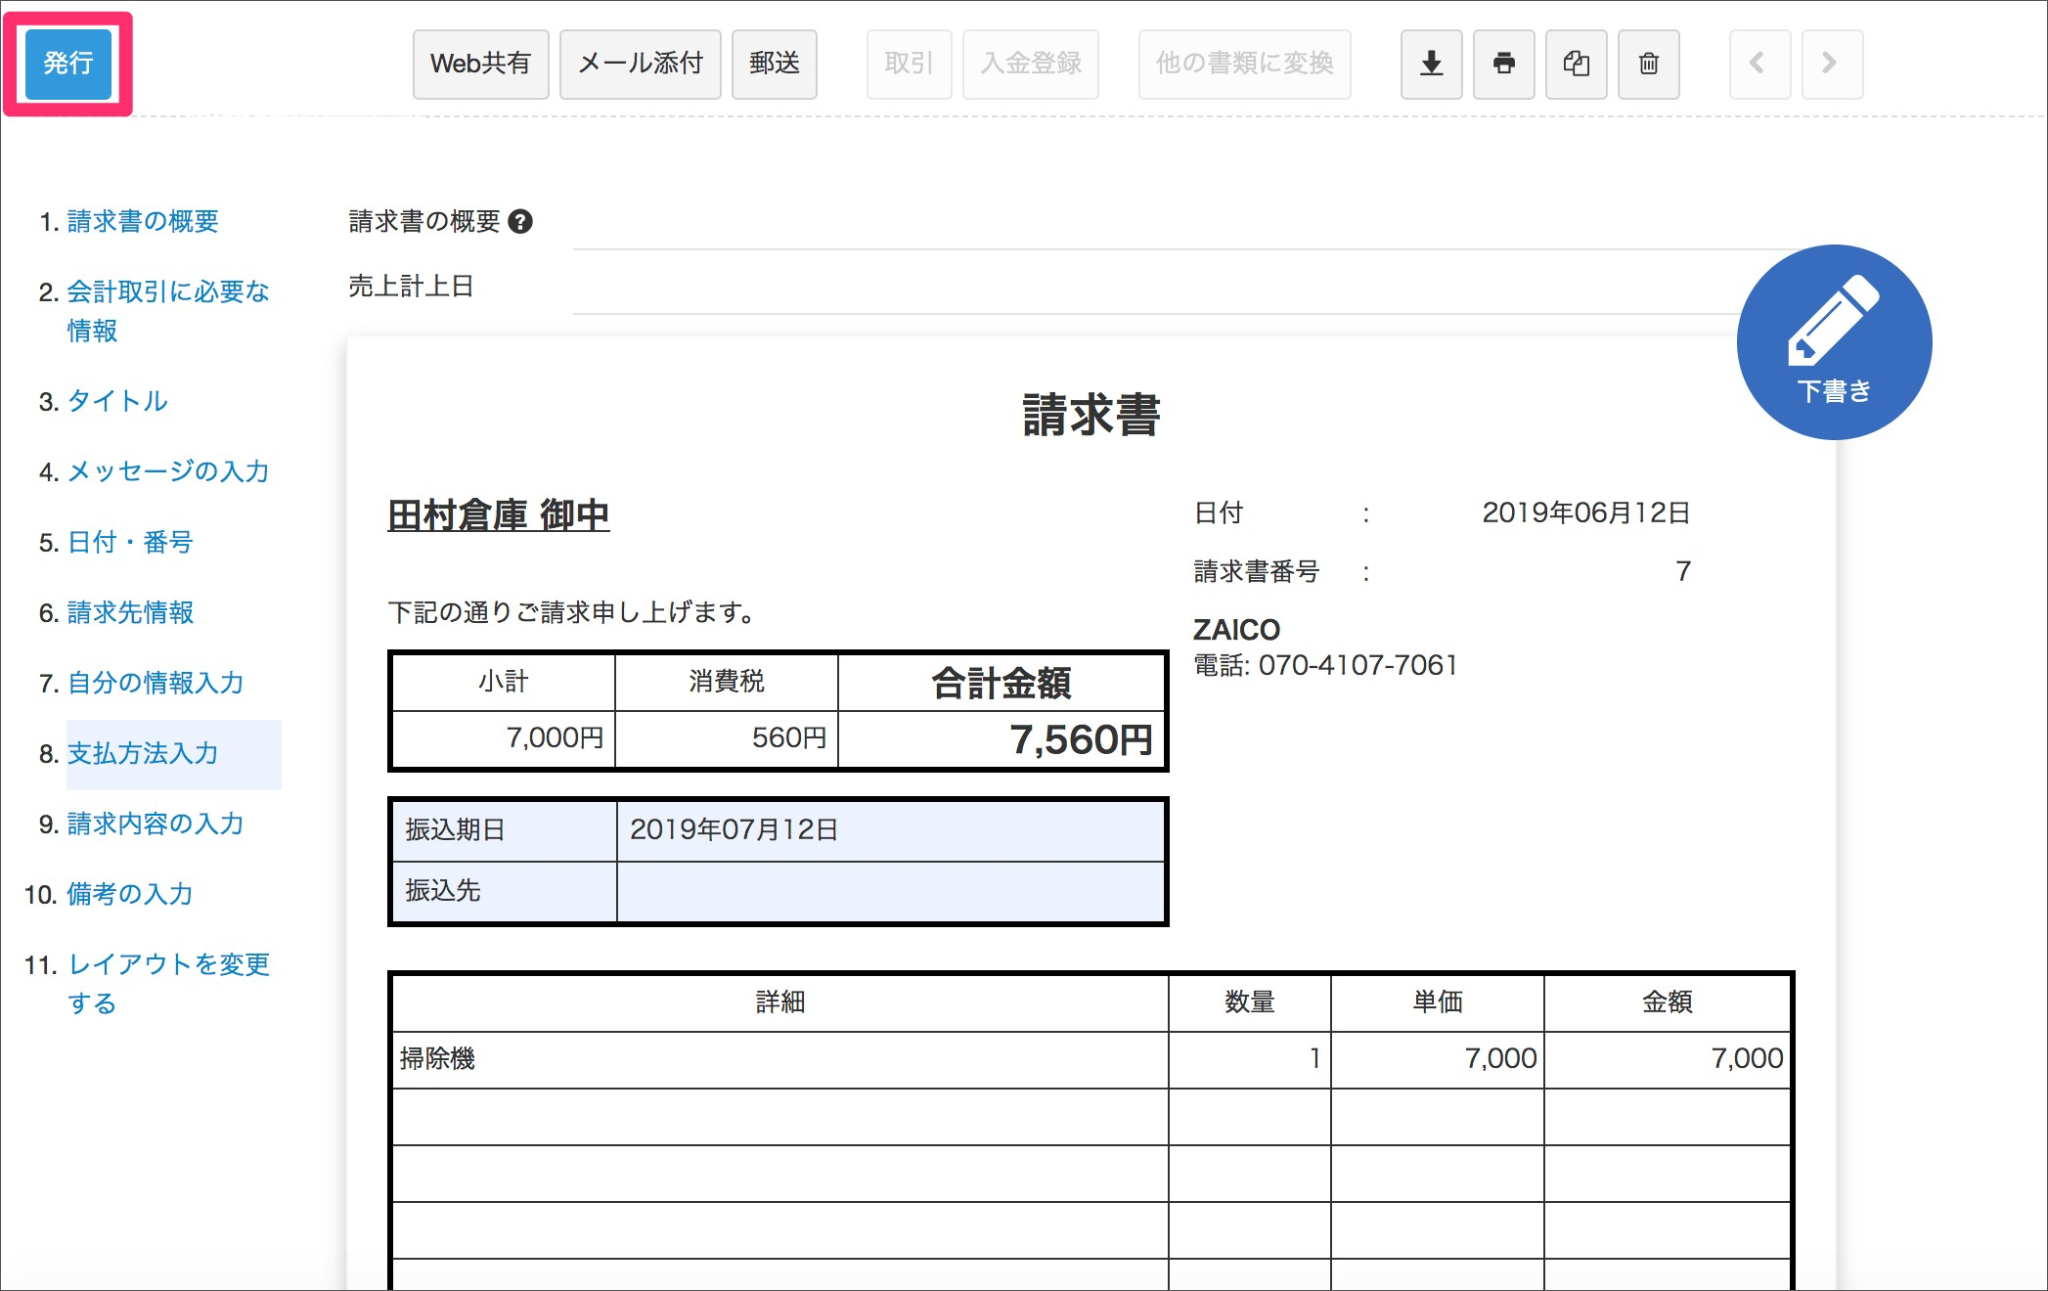
Task: Go to next invoice with the right chevron
Action: (1832, 64)
